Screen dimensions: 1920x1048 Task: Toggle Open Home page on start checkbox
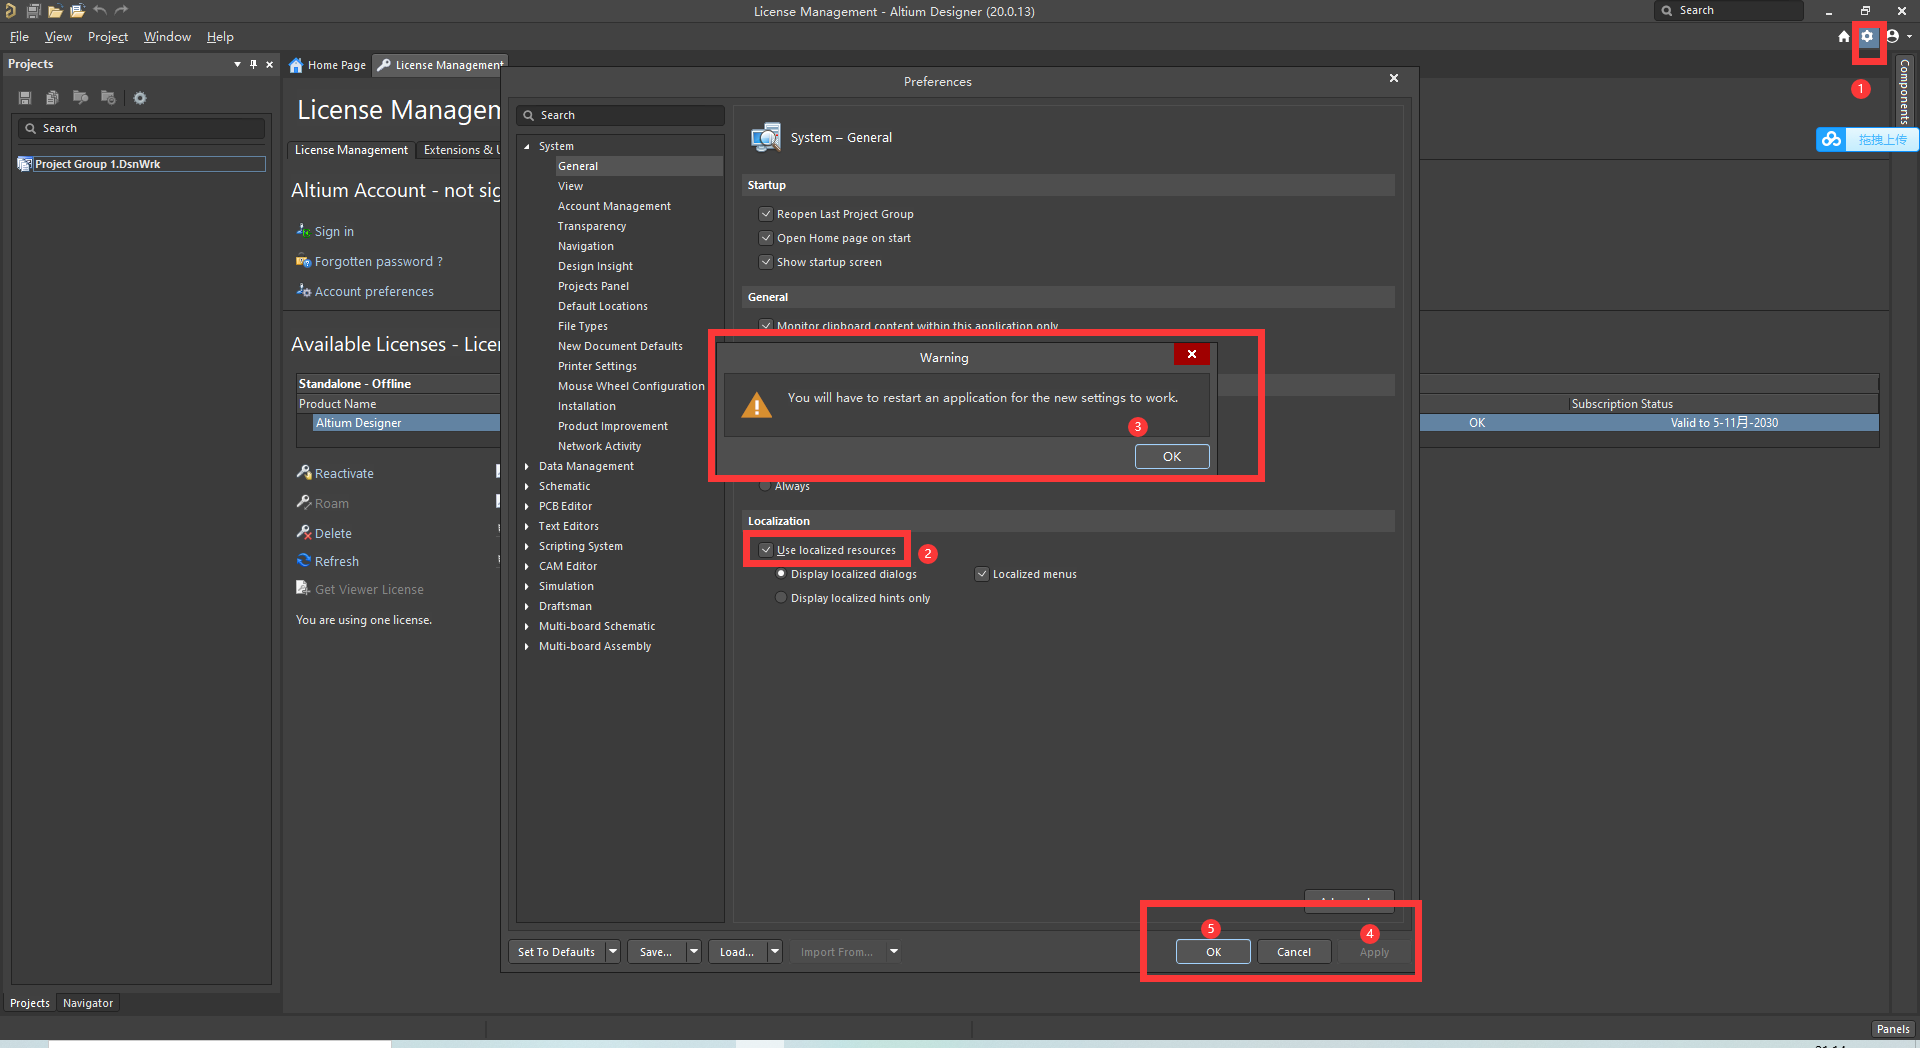point(766,238)
